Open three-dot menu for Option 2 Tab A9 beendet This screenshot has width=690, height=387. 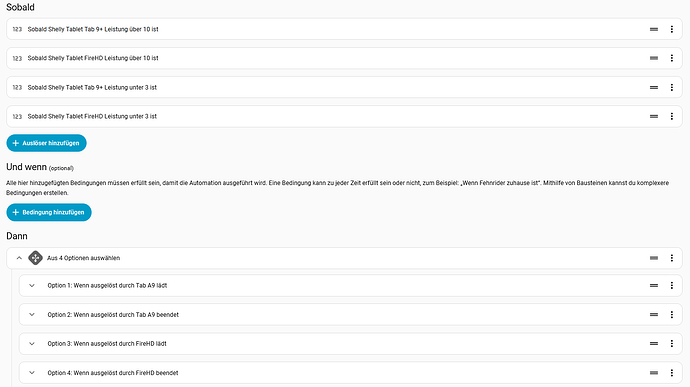pyautogui.click(x=672, y=314)
